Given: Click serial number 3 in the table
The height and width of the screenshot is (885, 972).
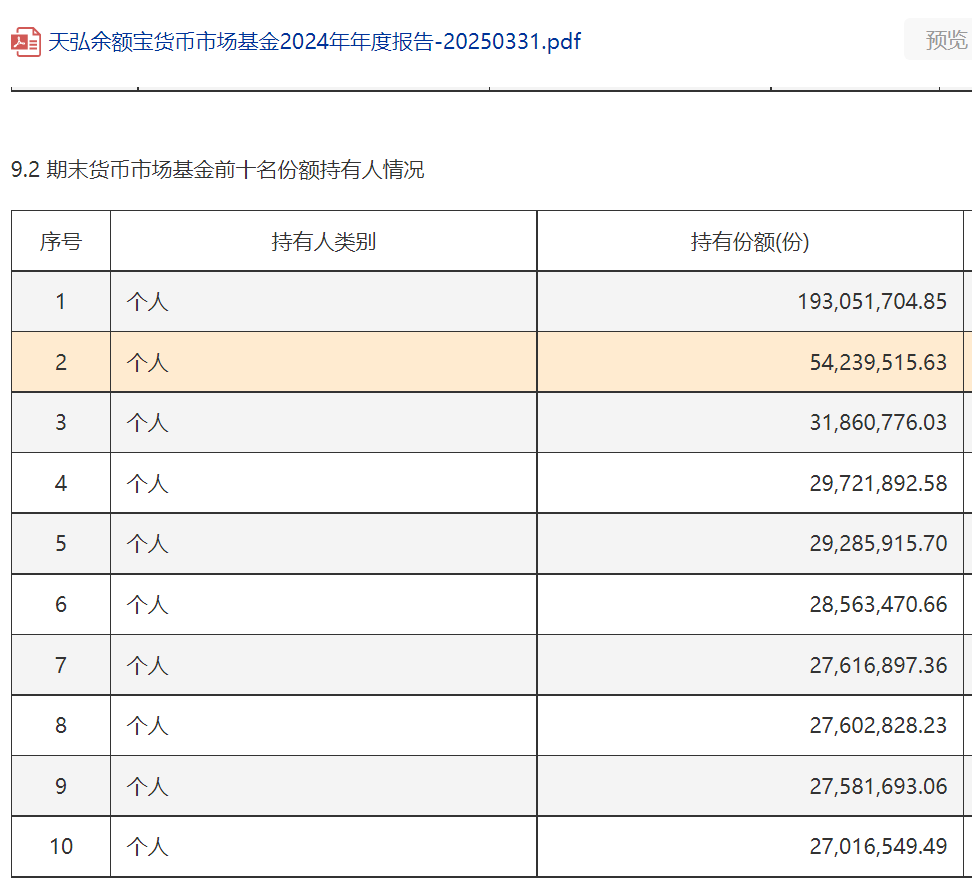Looking at the screenshot, I should [x=61, y=423].
